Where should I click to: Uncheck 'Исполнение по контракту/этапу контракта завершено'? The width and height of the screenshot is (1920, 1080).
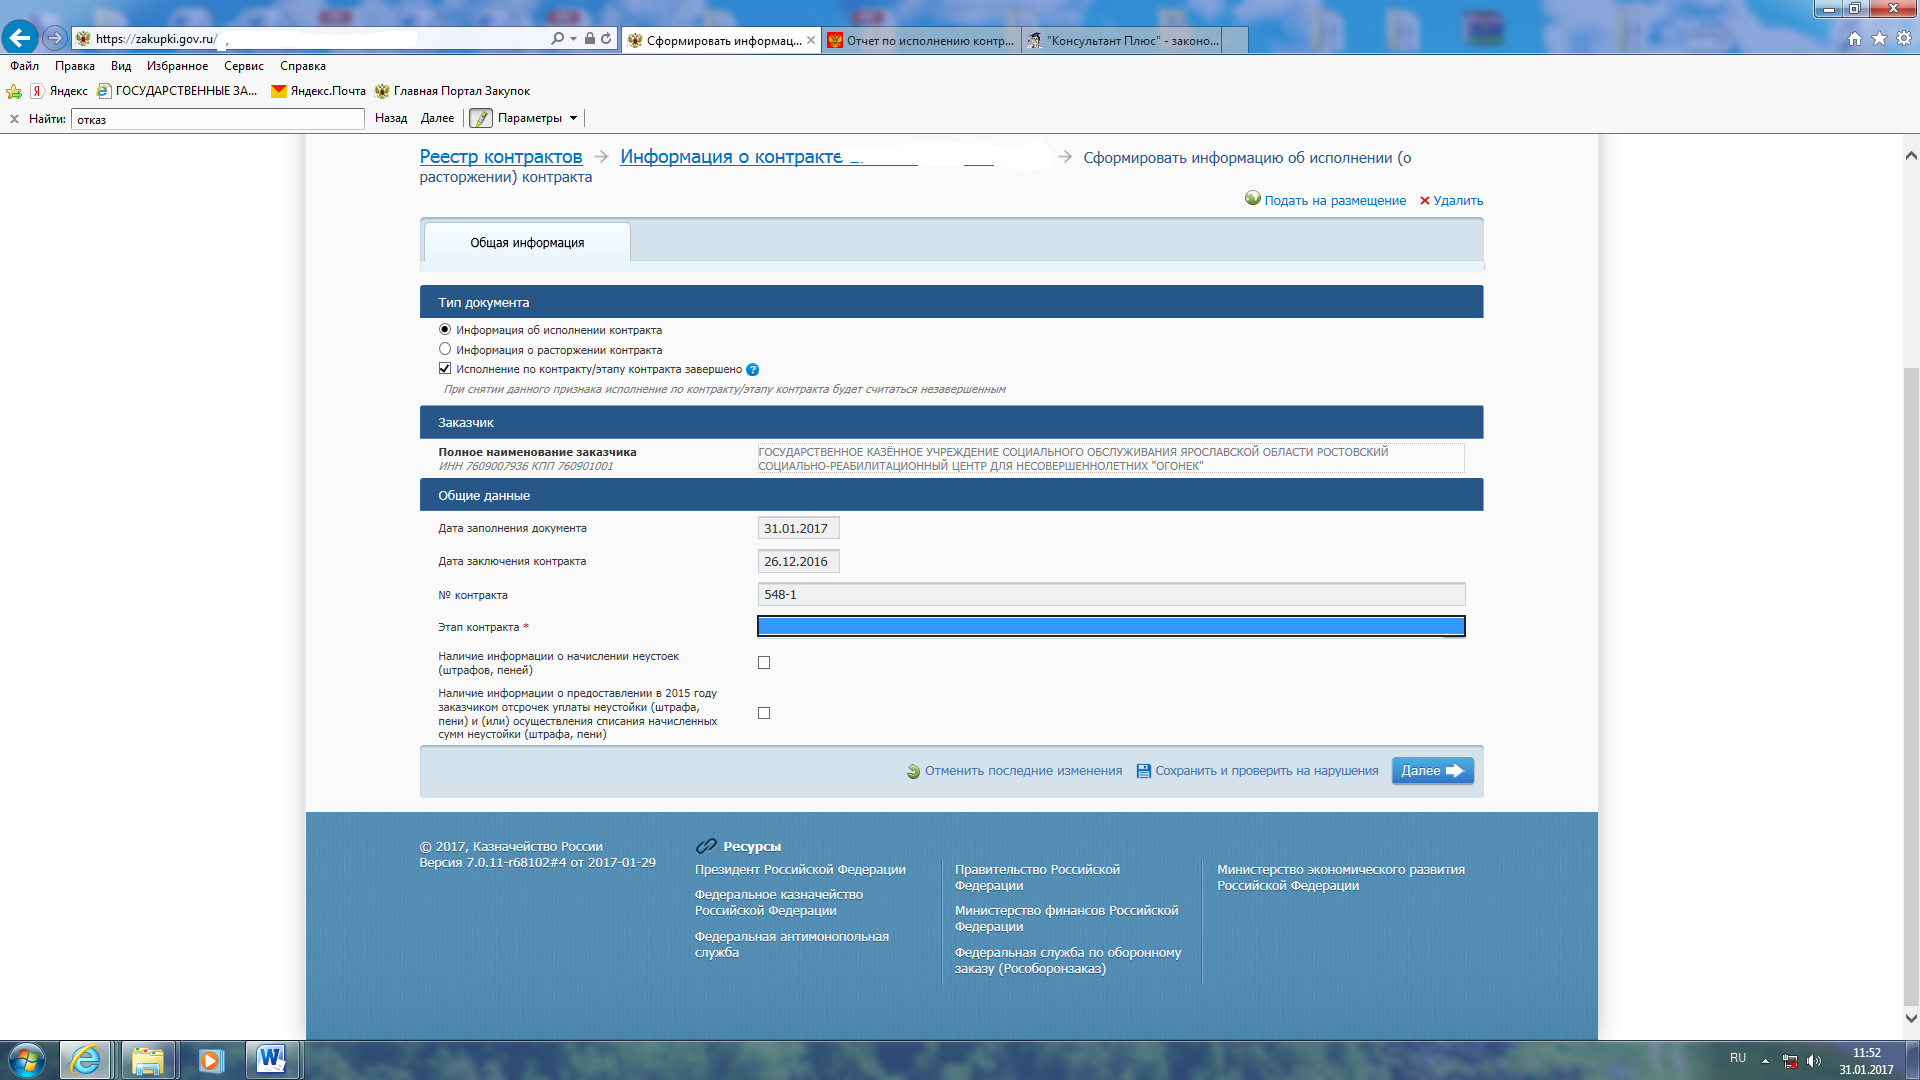coord(445,369)
